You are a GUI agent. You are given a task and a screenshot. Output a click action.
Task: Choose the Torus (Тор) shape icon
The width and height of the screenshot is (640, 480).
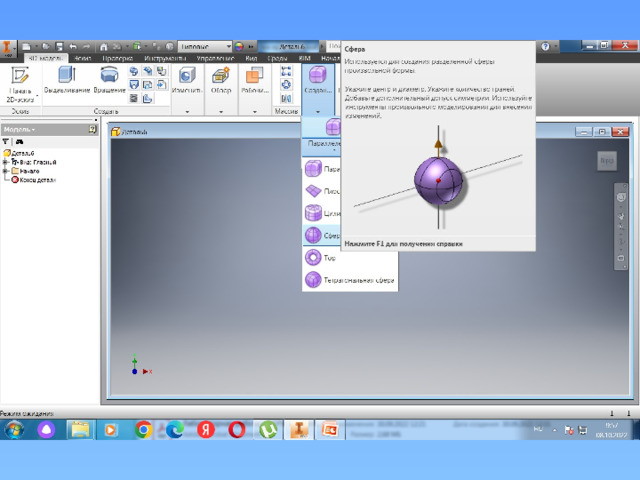click(x=313, y=258)
